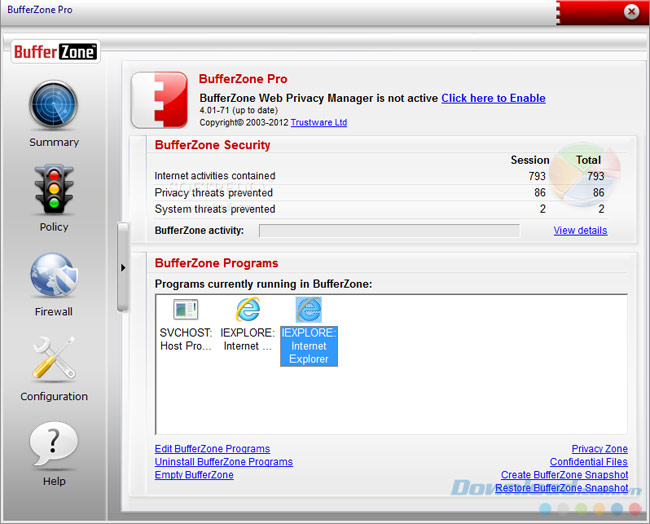Viewport: 650px width, 524px height.
Task: Open the Trustware Ltd link
Action: pyautogui.click(x=319, y=122)
